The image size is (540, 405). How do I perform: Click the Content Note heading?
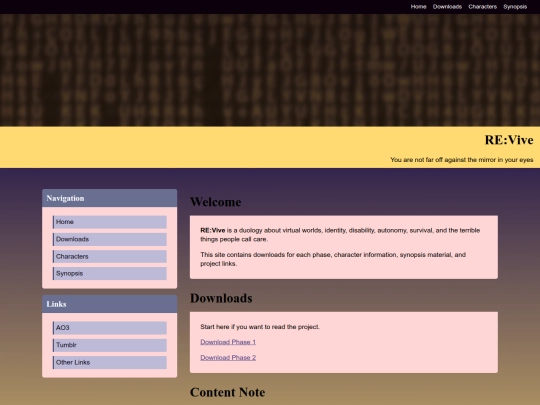tap(227, 392)
